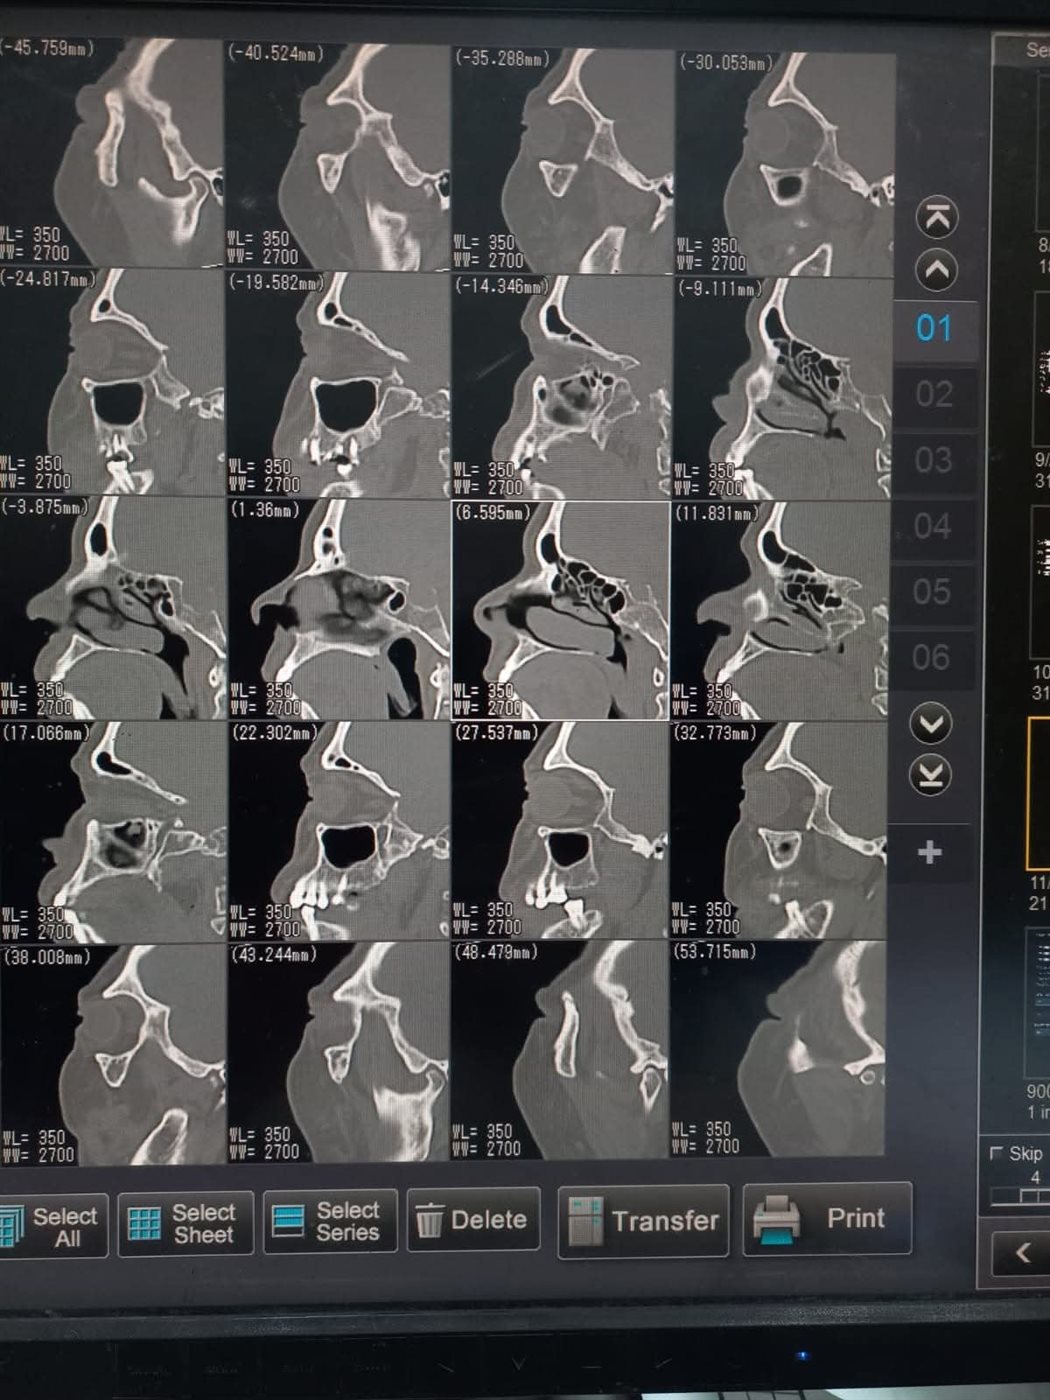
Task: Select the CT slice at -9.111mm
Action: (782, 387)
